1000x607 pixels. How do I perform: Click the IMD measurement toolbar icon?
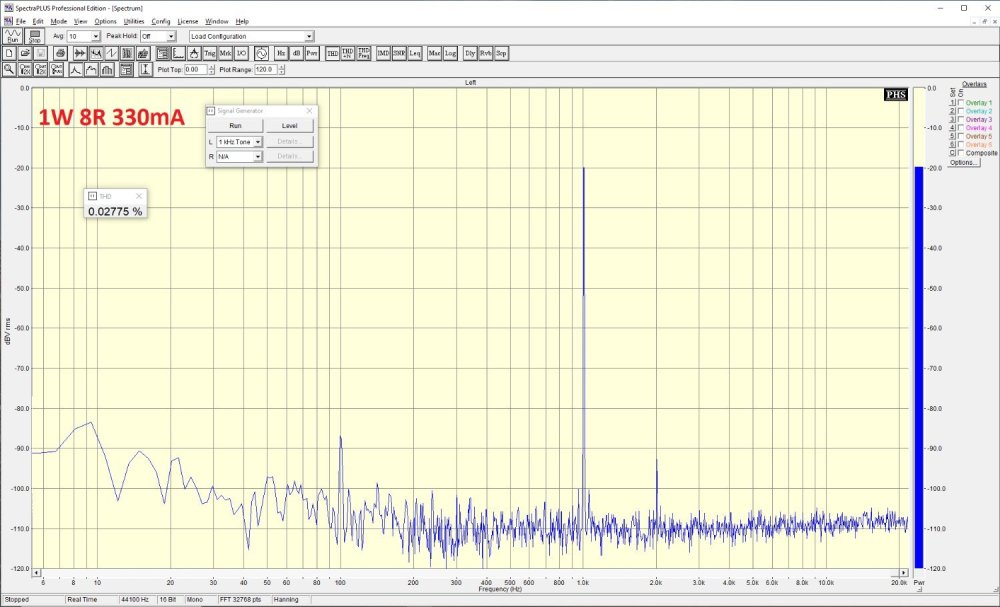[x=383, y=52]
